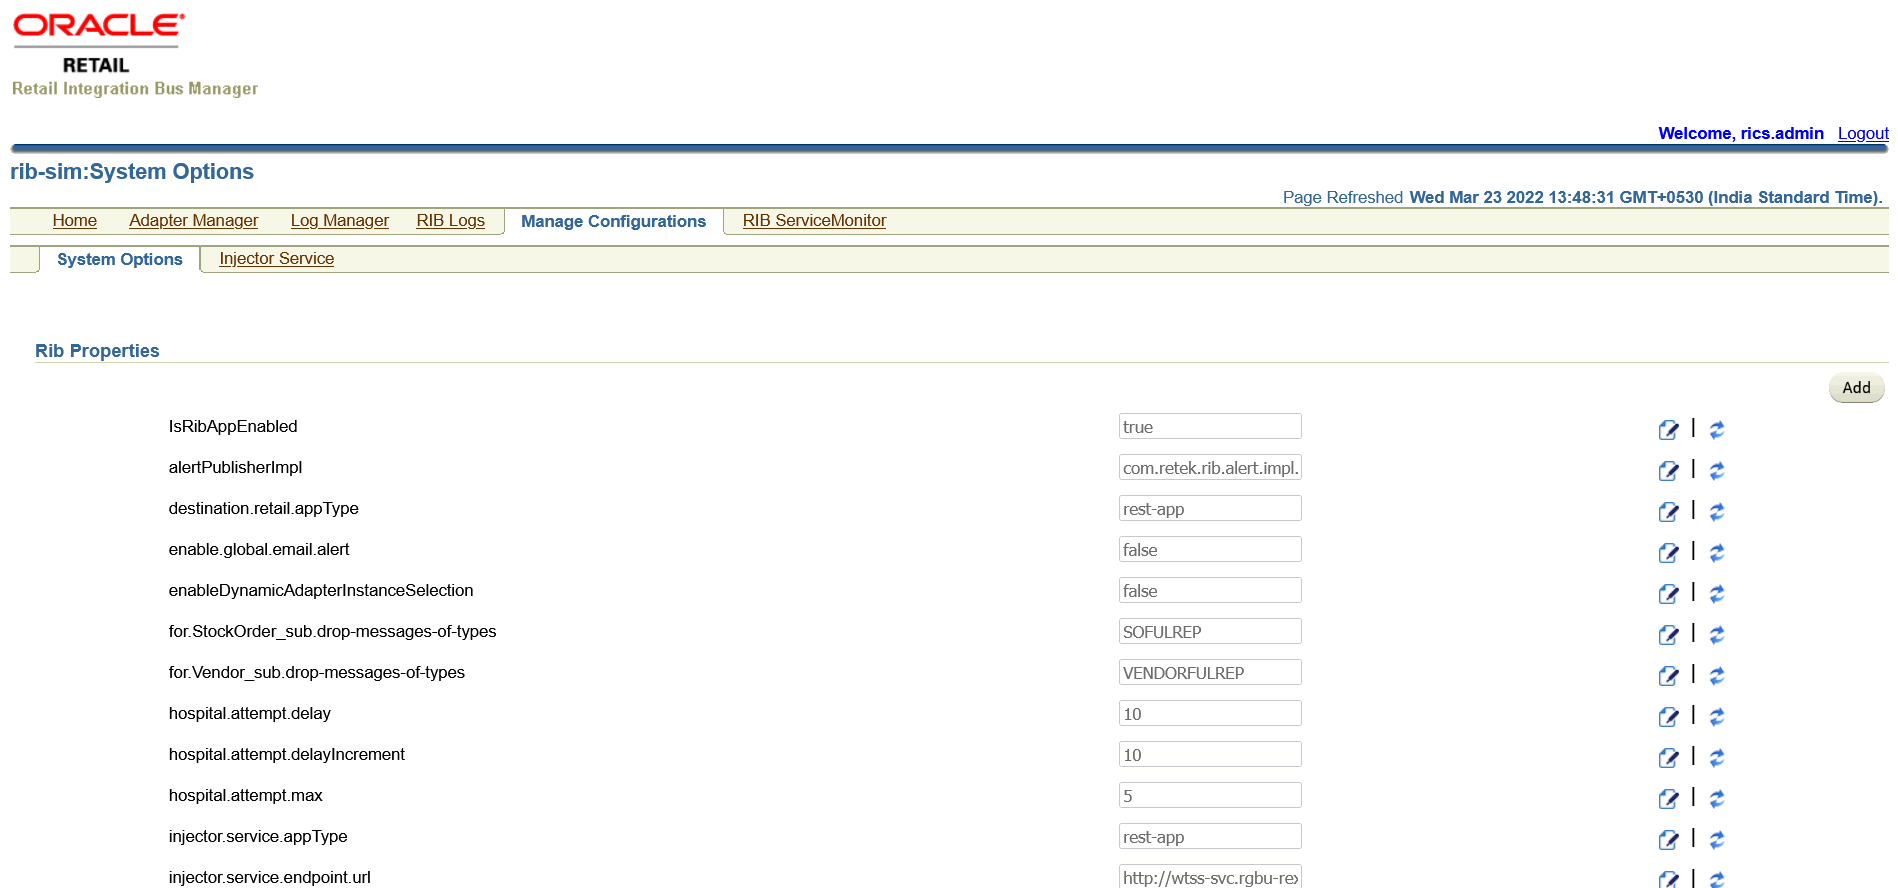Go to Adapter Manager tab

(193, 221)
